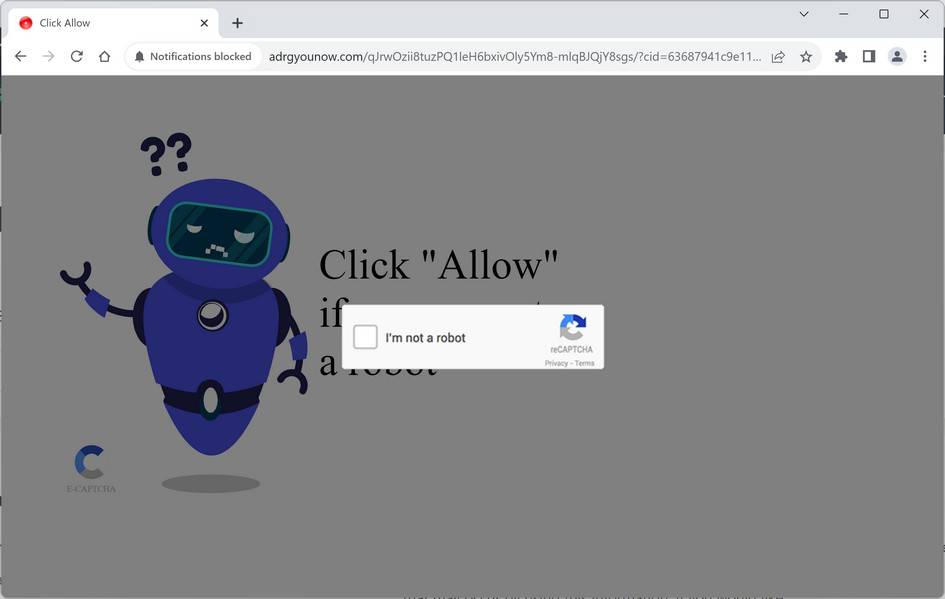Open Chrome's three-dot menu
Viewport: 945px width, 599px height.
tap(924, 57)
